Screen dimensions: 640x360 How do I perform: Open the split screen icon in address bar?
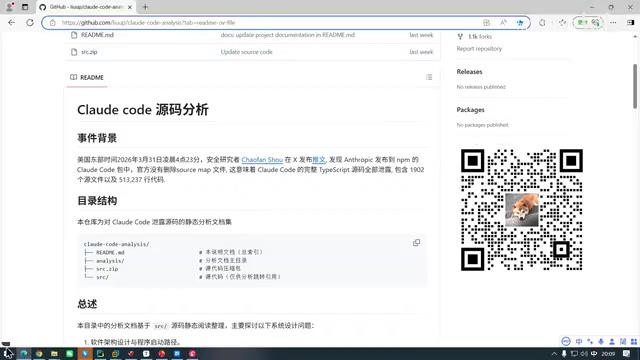click(x=486, y=22)
